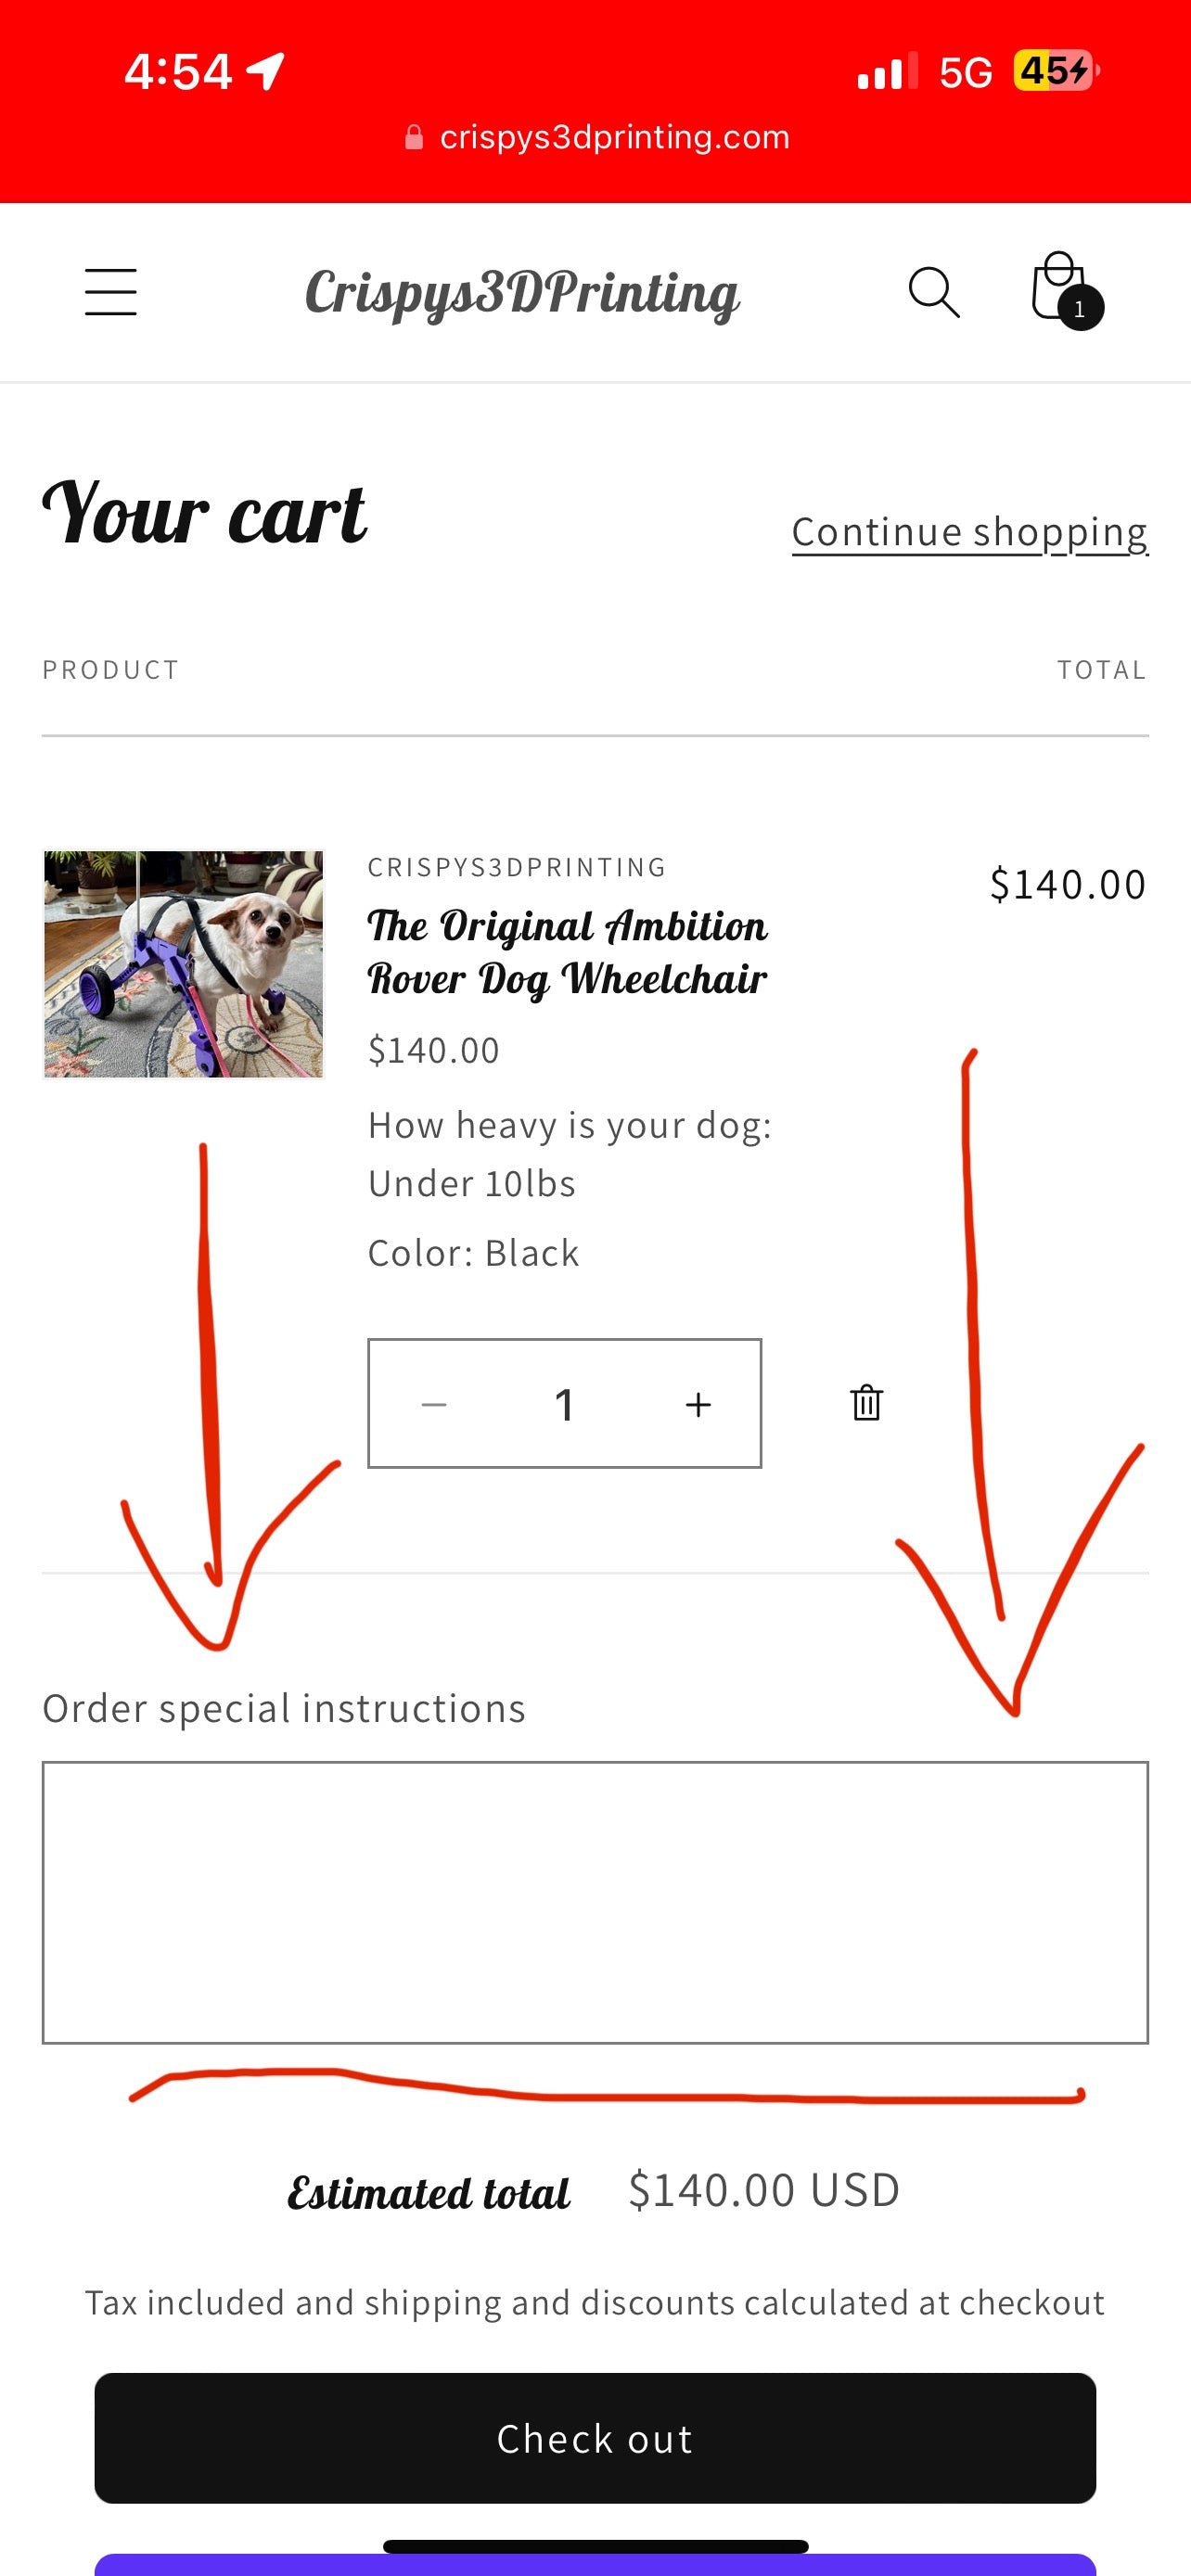Open the dog wheelchair product thumbnail

(x=184, y=964)
